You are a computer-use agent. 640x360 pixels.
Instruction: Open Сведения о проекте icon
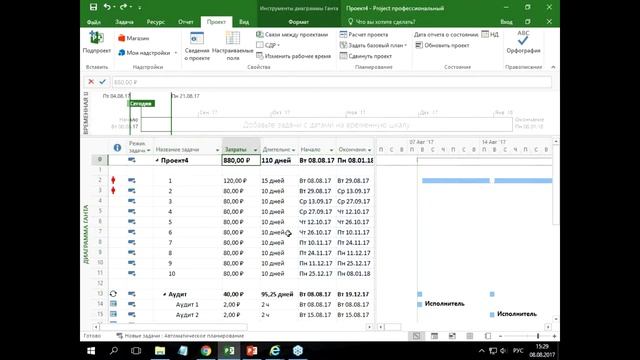pos(197,38)
